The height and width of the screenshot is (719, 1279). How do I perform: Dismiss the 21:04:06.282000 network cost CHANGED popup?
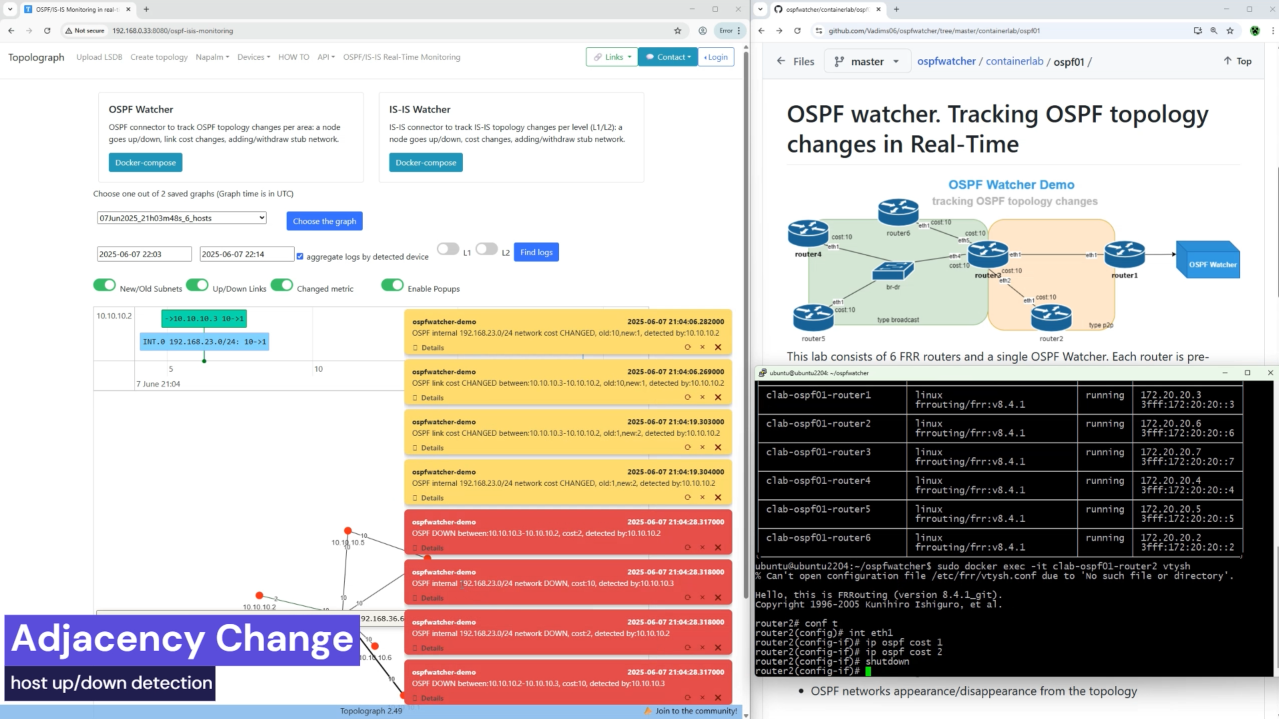pos(717,347)
